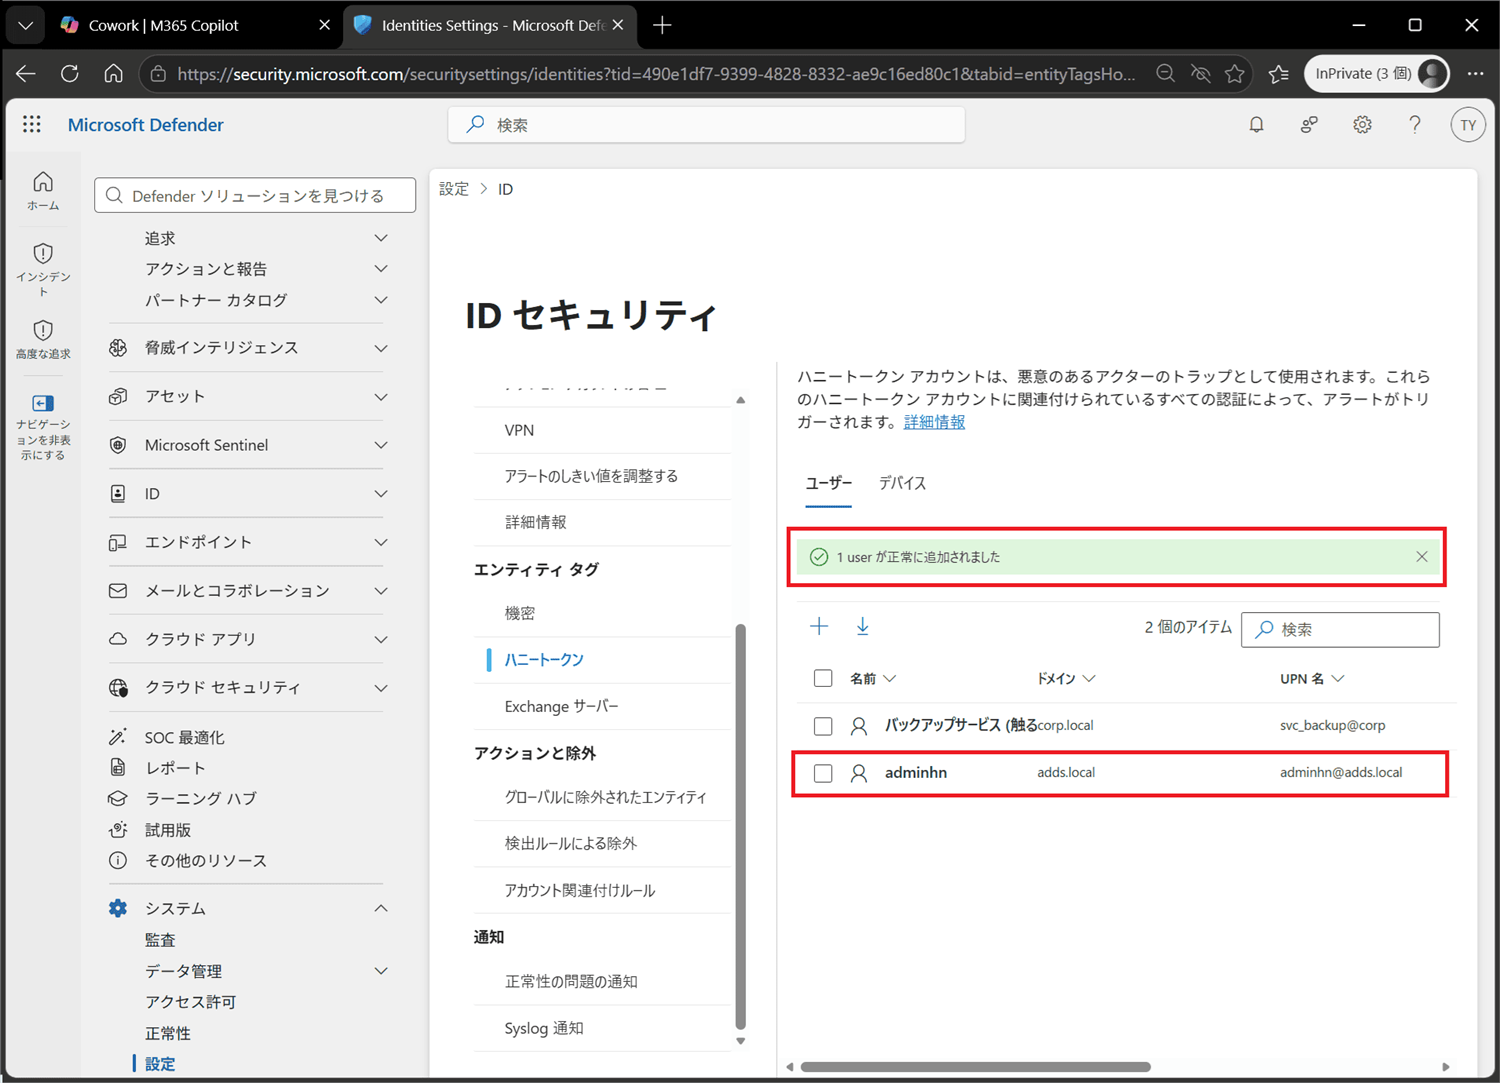Image resolution: width=1500 pixels, height=1083 pixels.
Task: Add page to favorites star icon
Action: pyautogui.click(x=1235, y=73)
